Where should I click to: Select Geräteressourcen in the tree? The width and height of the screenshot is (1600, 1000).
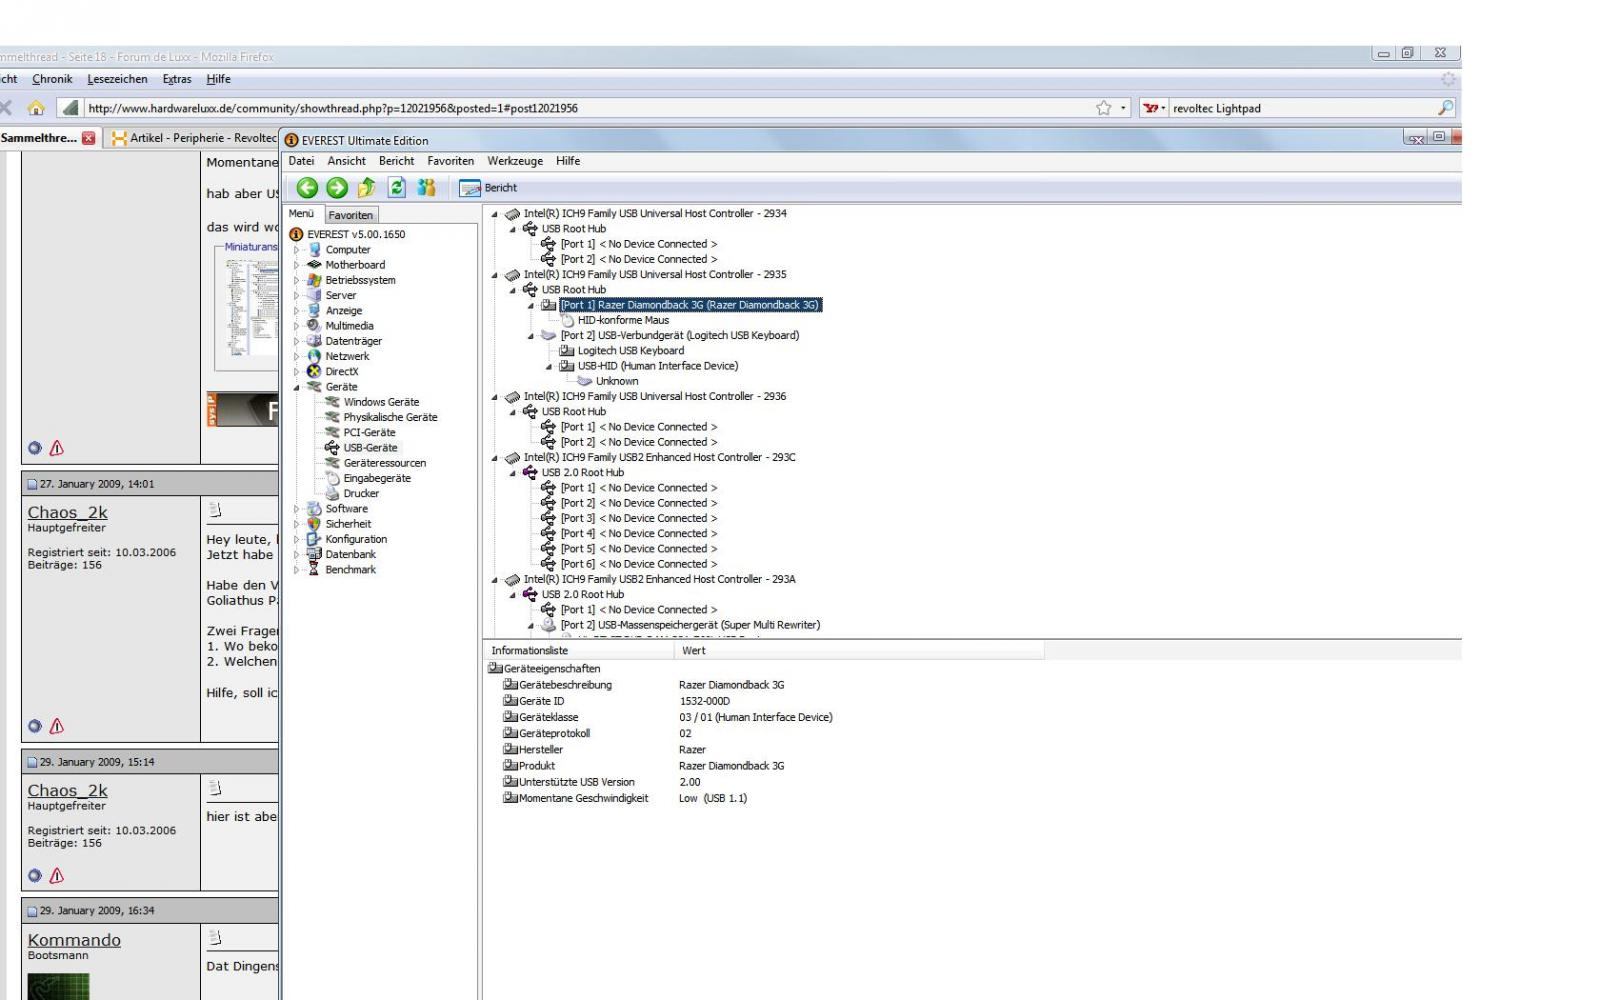(384, 463)
